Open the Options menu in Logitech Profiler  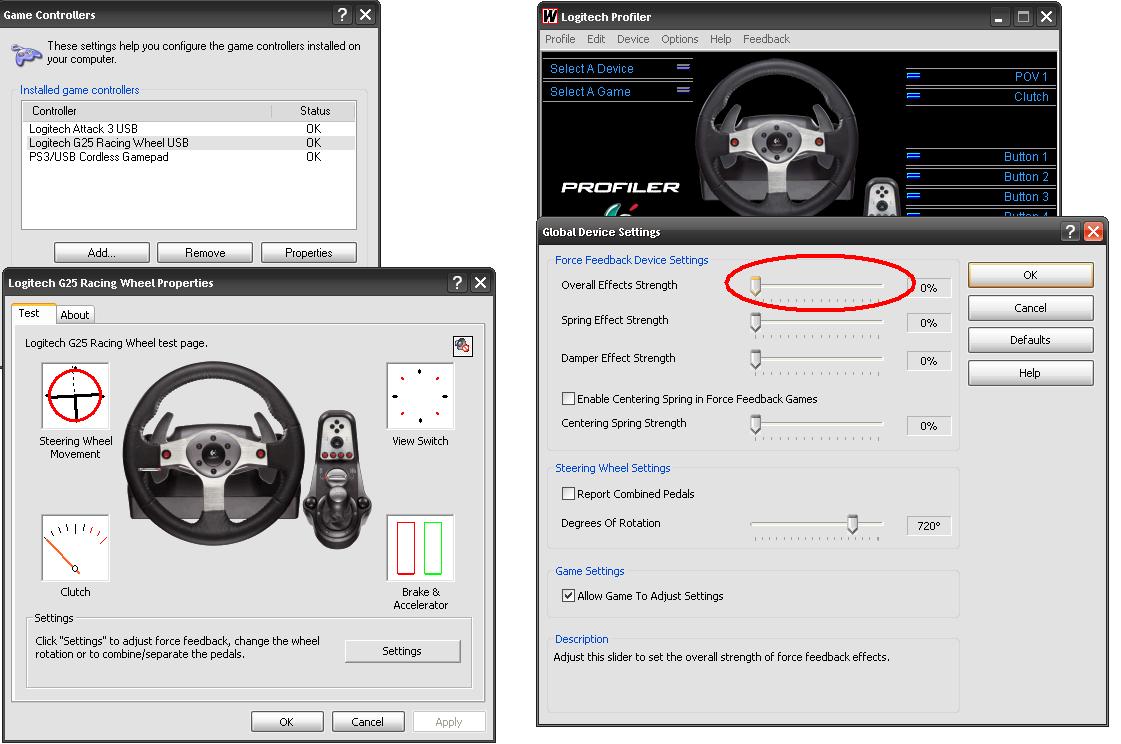pos(679,39)
